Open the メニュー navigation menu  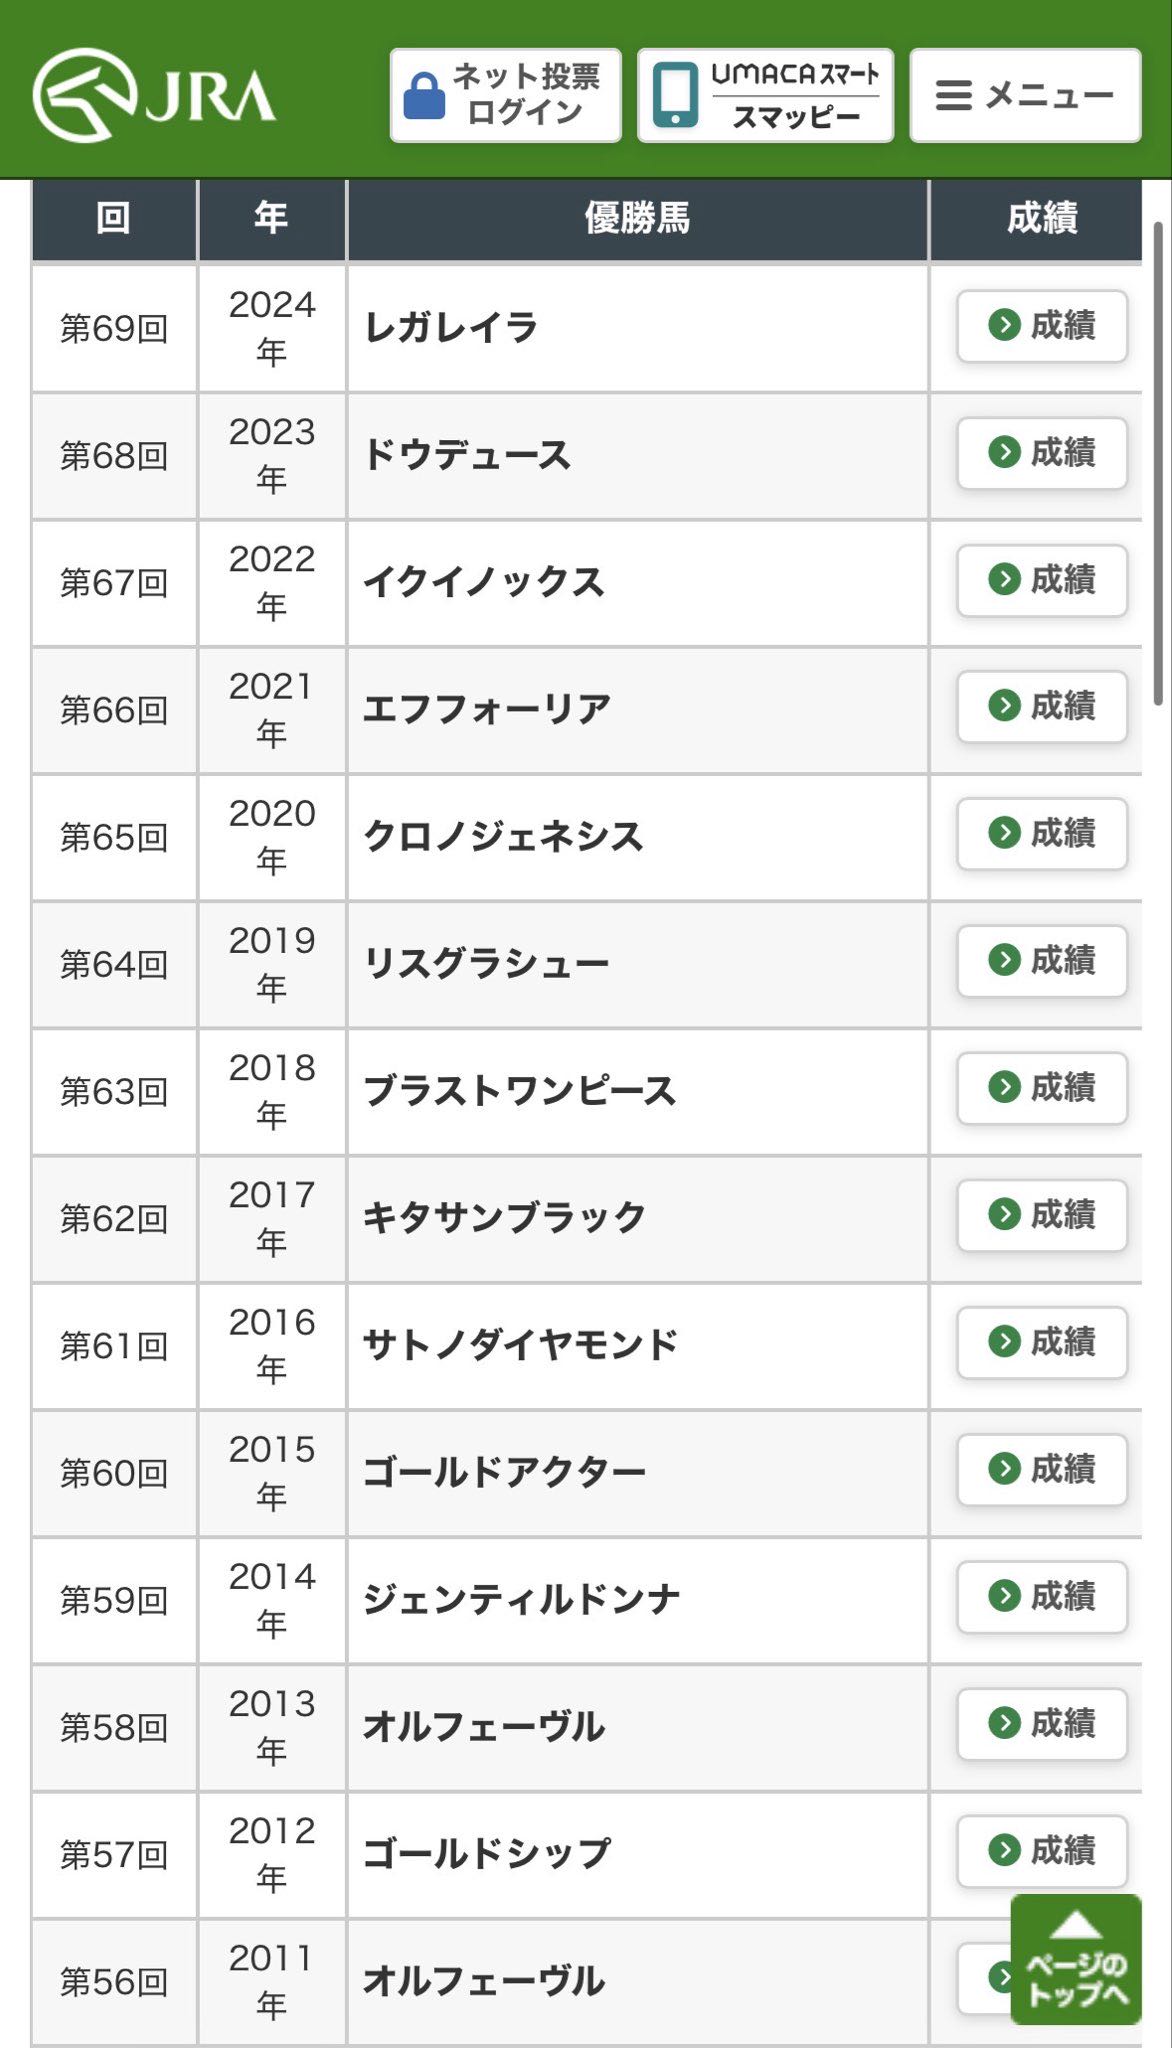pos(1025,95)
